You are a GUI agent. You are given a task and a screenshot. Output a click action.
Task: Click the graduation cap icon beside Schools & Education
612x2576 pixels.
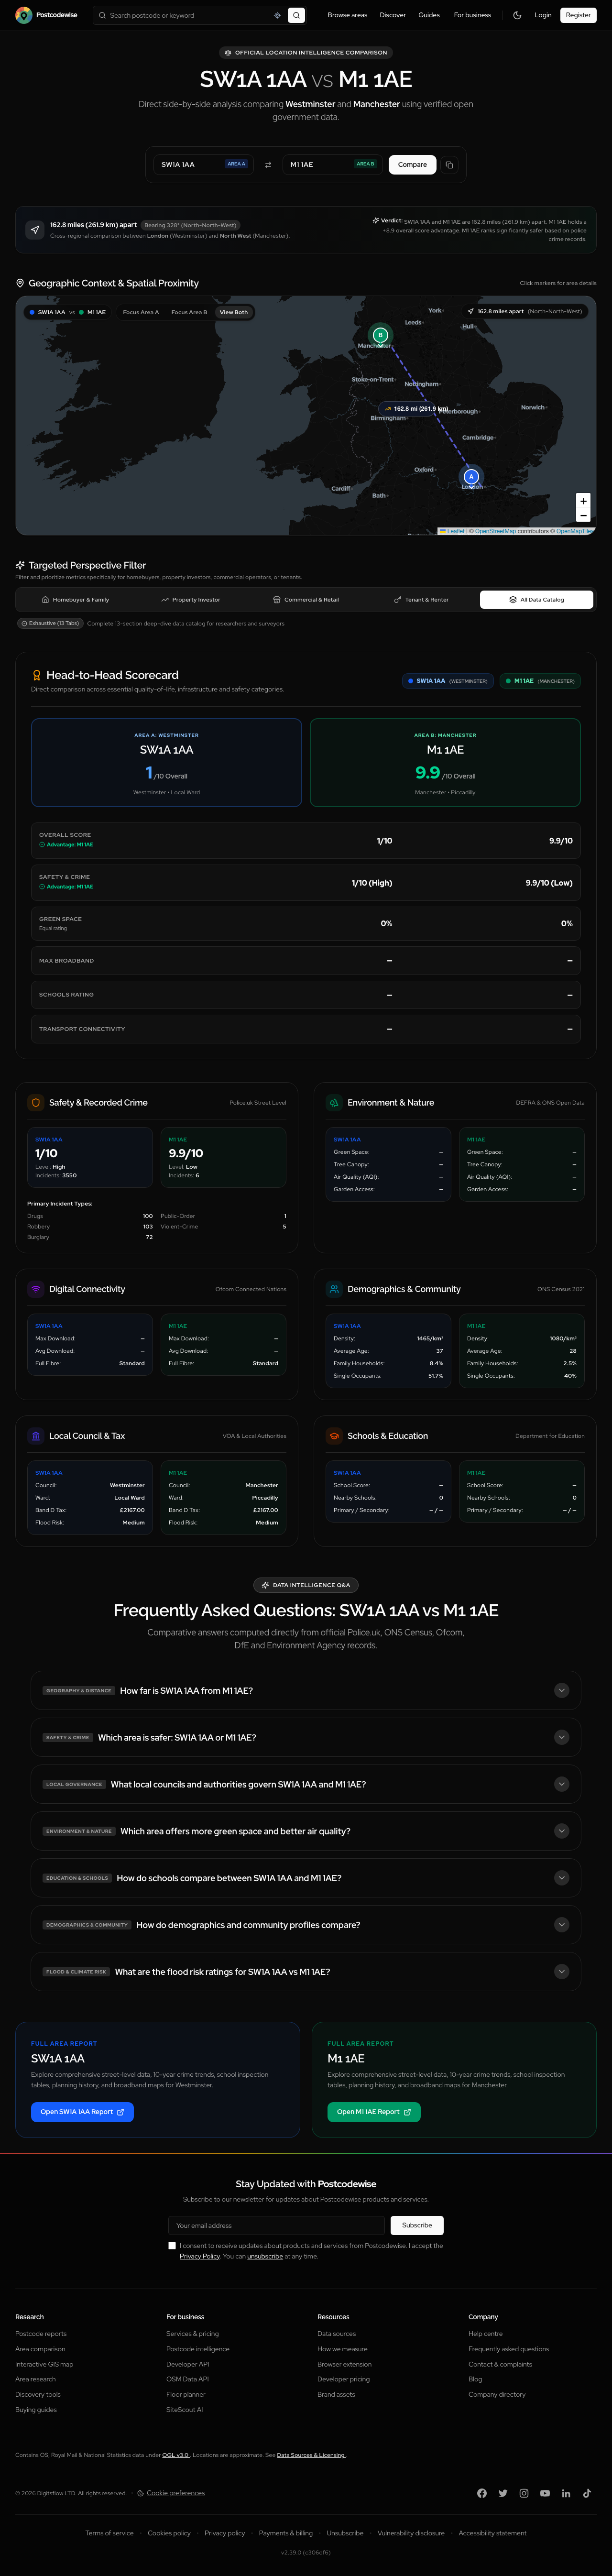click(334, 1436)
